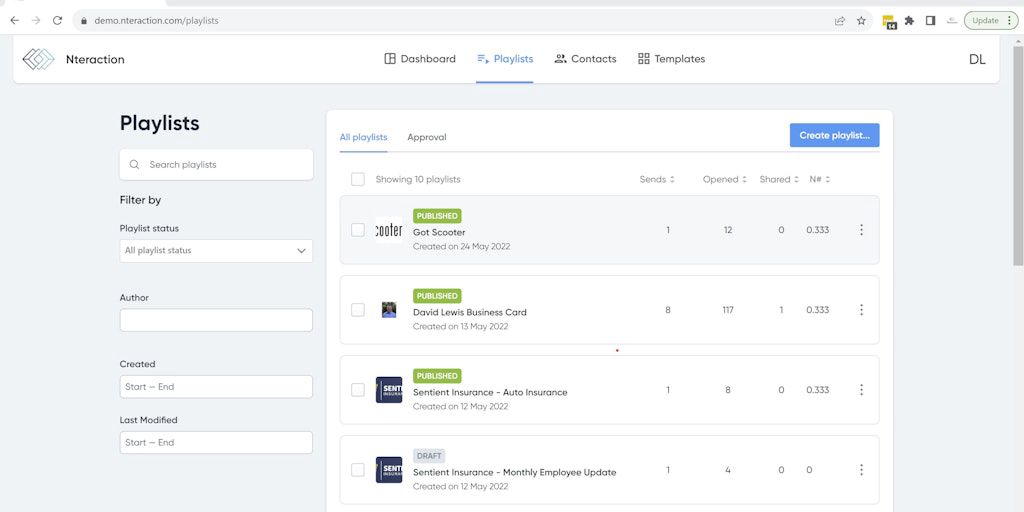Image resolution: width=1024 pixels, height=512 pixels.
Task: Select the David Lewis Business Card checkbox
Action: 358,310
